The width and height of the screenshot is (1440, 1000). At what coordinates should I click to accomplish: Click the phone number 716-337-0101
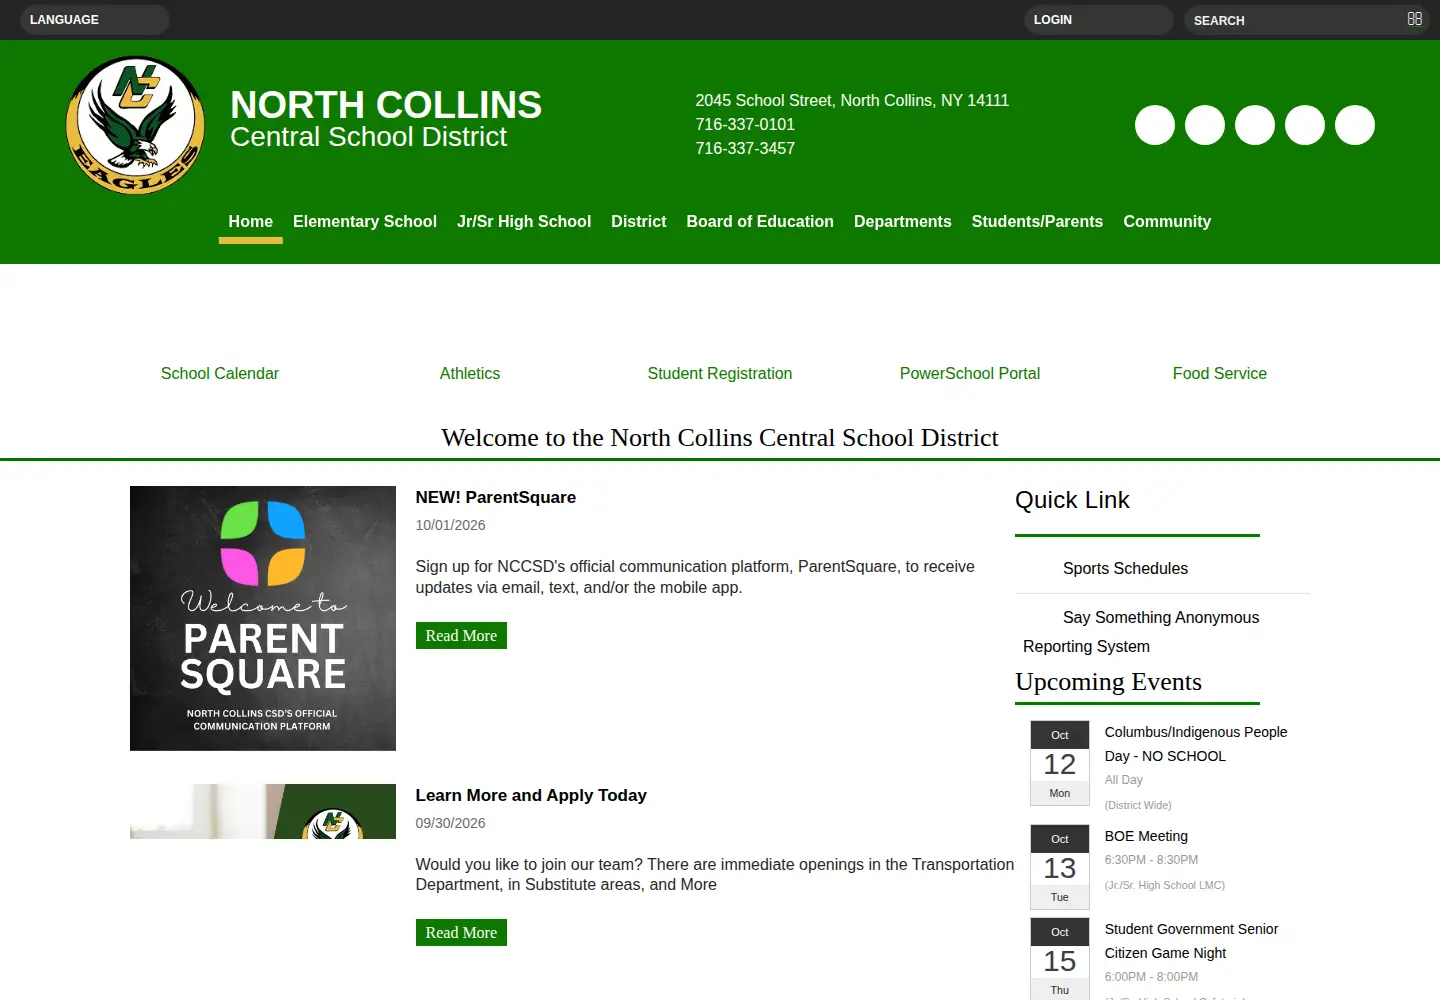click(745, 125)
